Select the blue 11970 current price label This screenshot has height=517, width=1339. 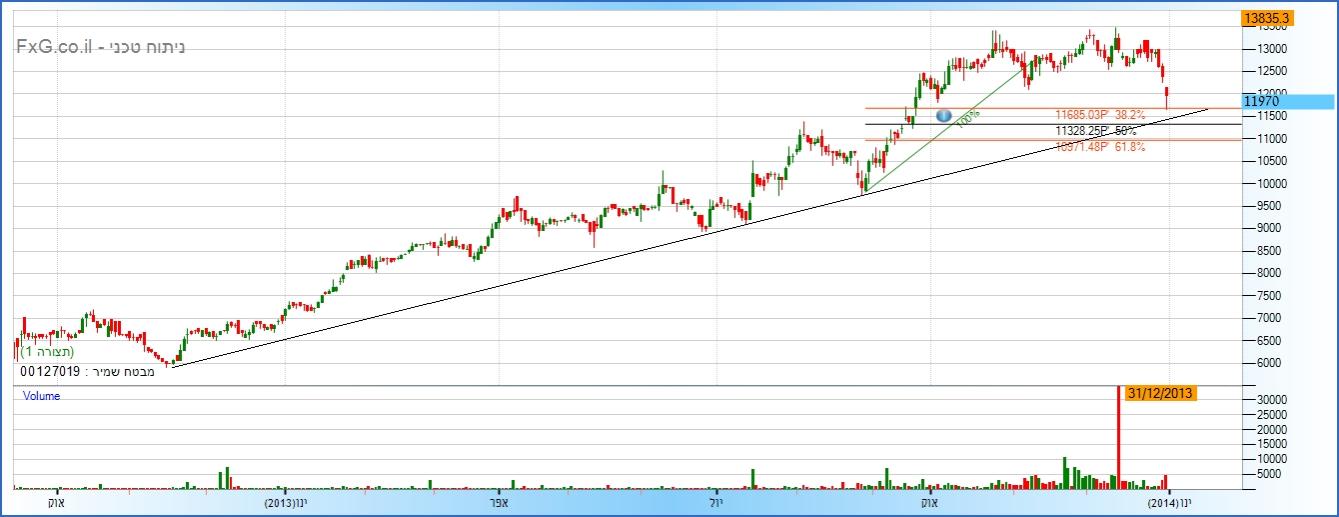(1286, 102)
